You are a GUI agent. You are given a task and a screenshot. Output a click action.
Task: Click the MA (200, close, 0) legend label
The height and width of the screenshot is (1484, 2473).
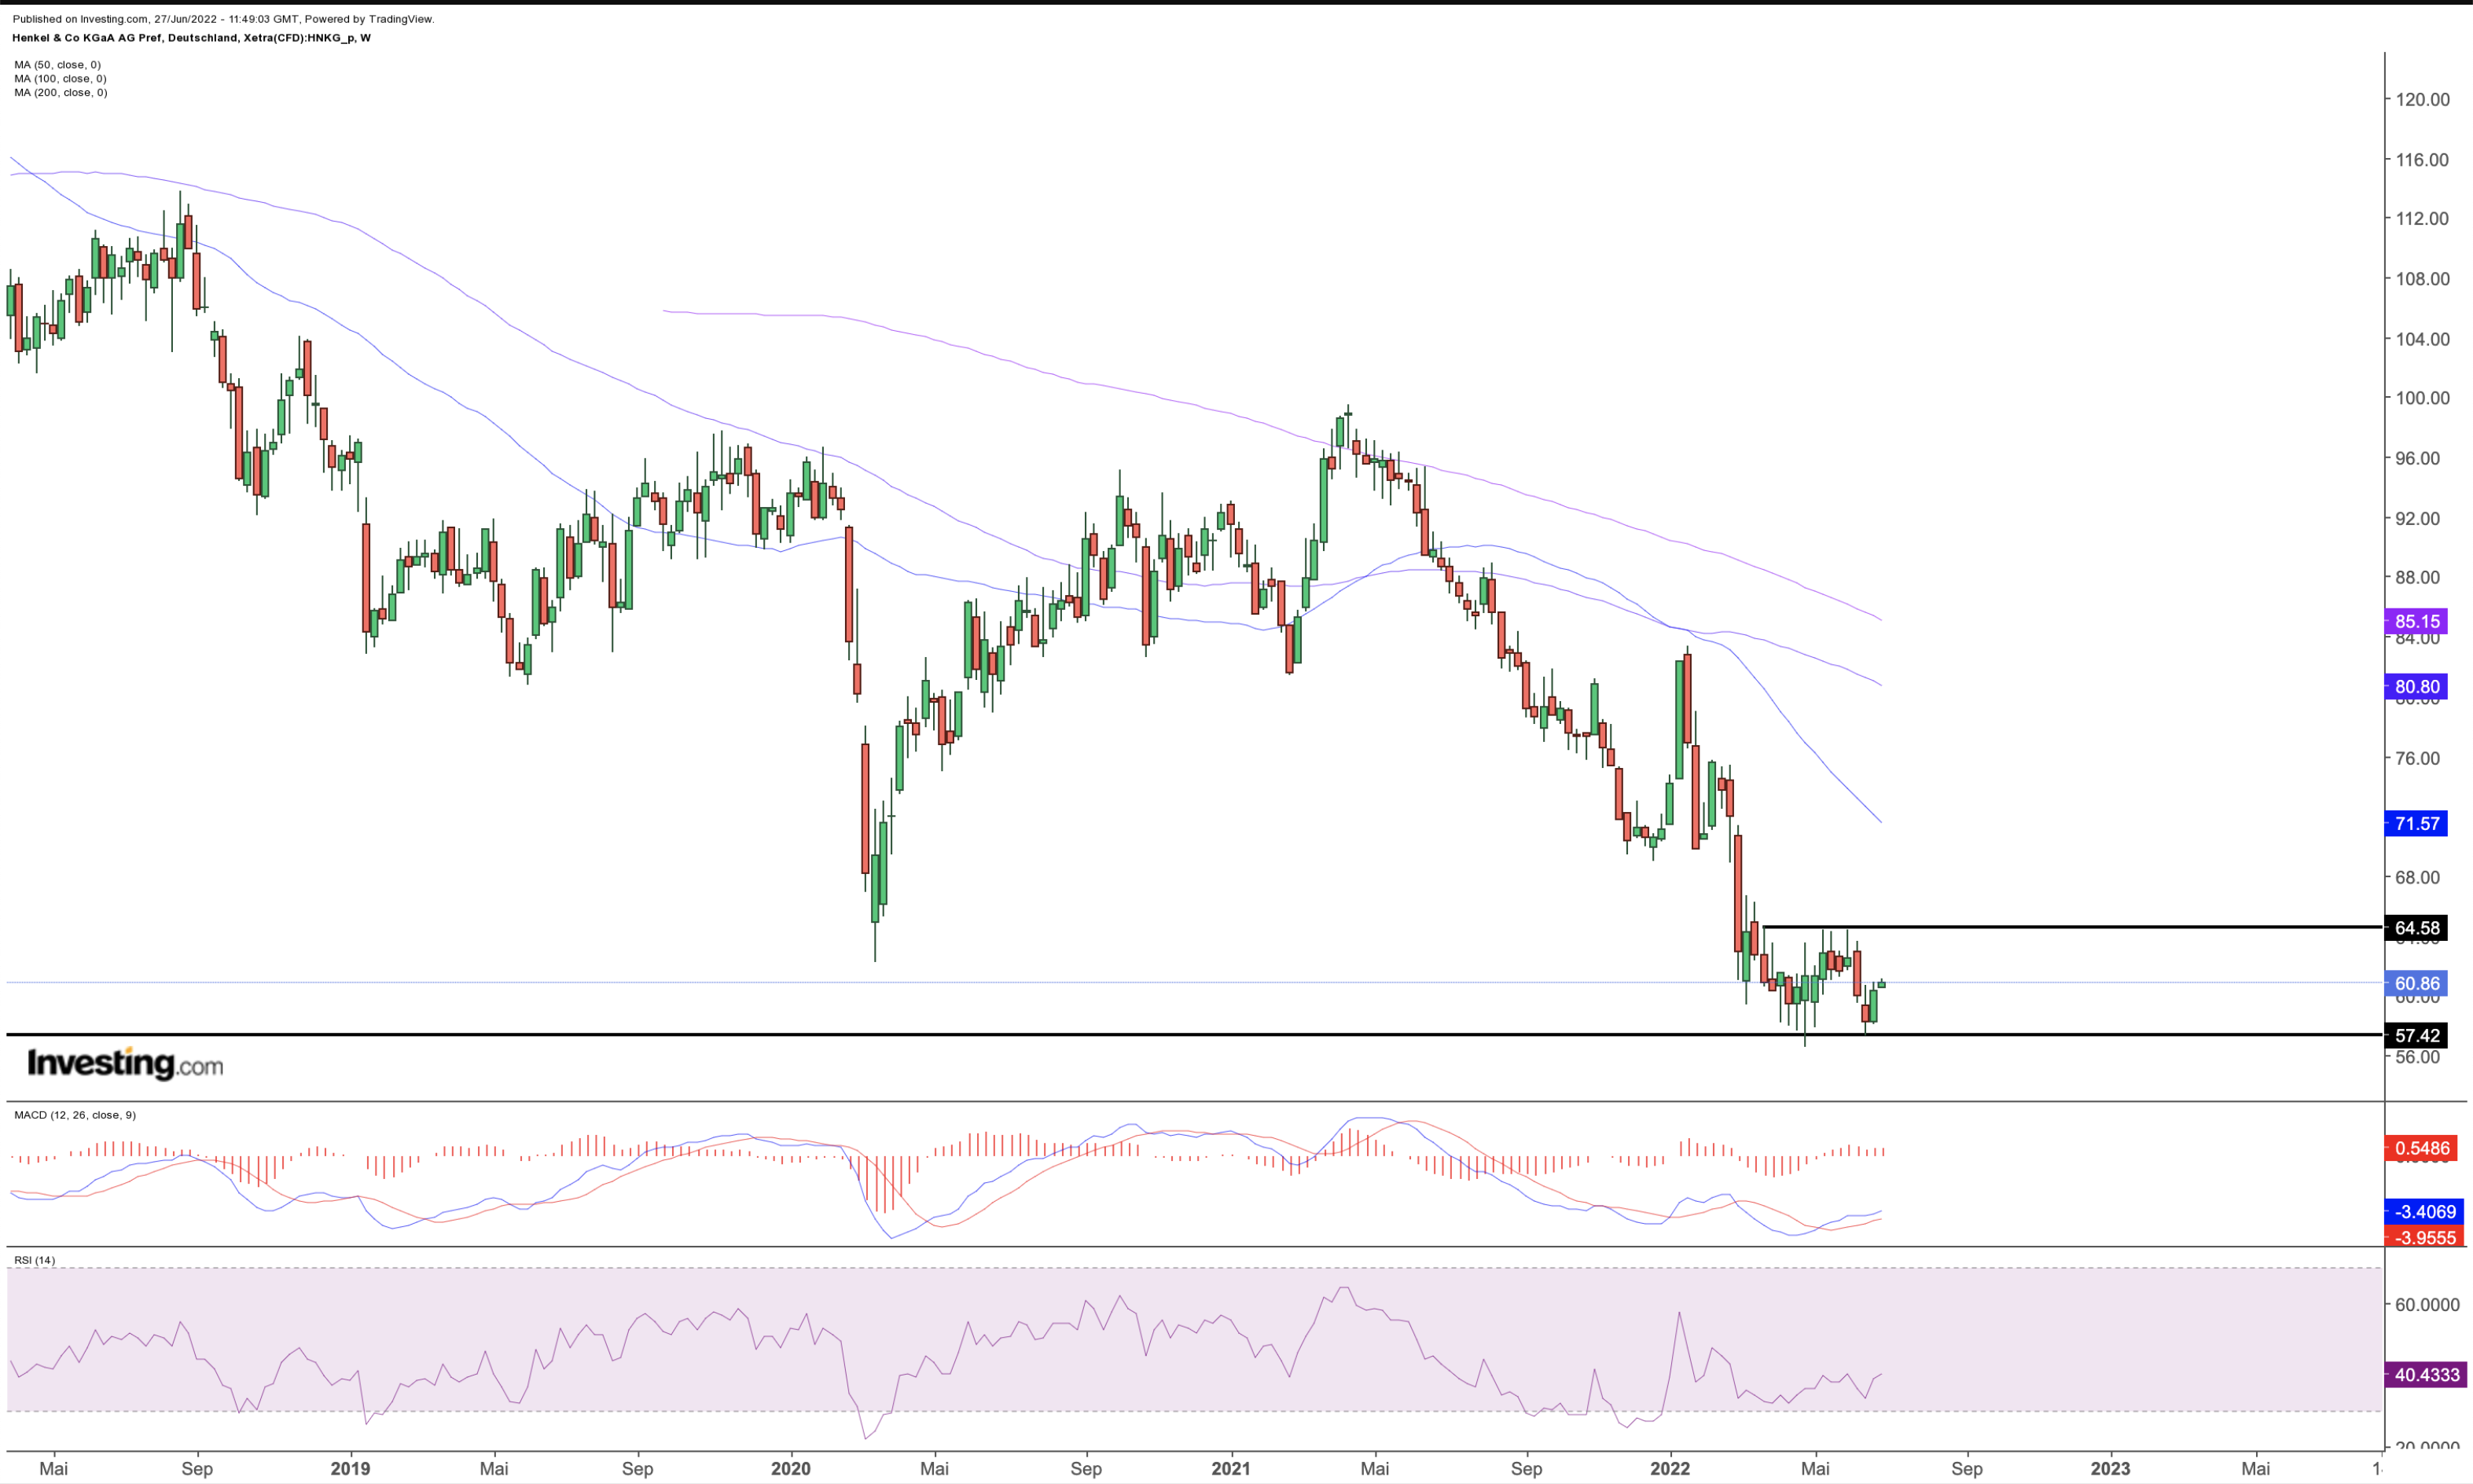tap(60, 92)
